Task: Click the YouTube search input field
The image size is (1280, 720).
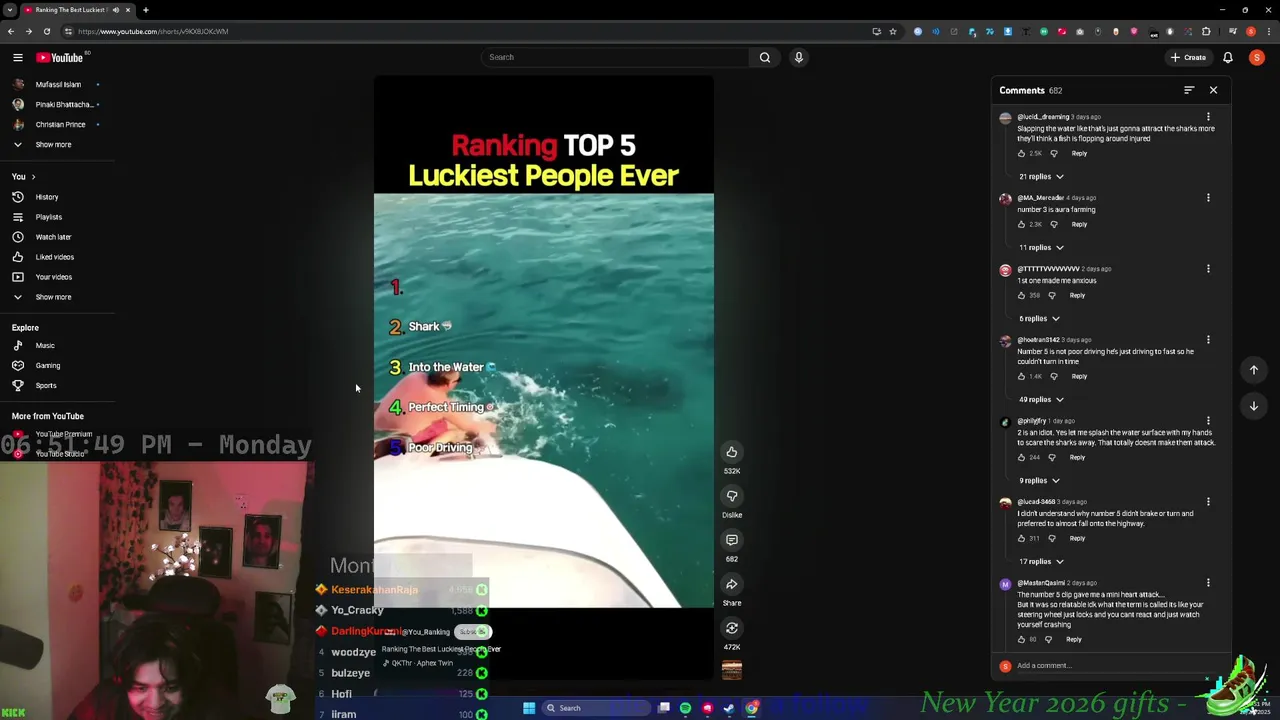Action: [x=615, y=57]
